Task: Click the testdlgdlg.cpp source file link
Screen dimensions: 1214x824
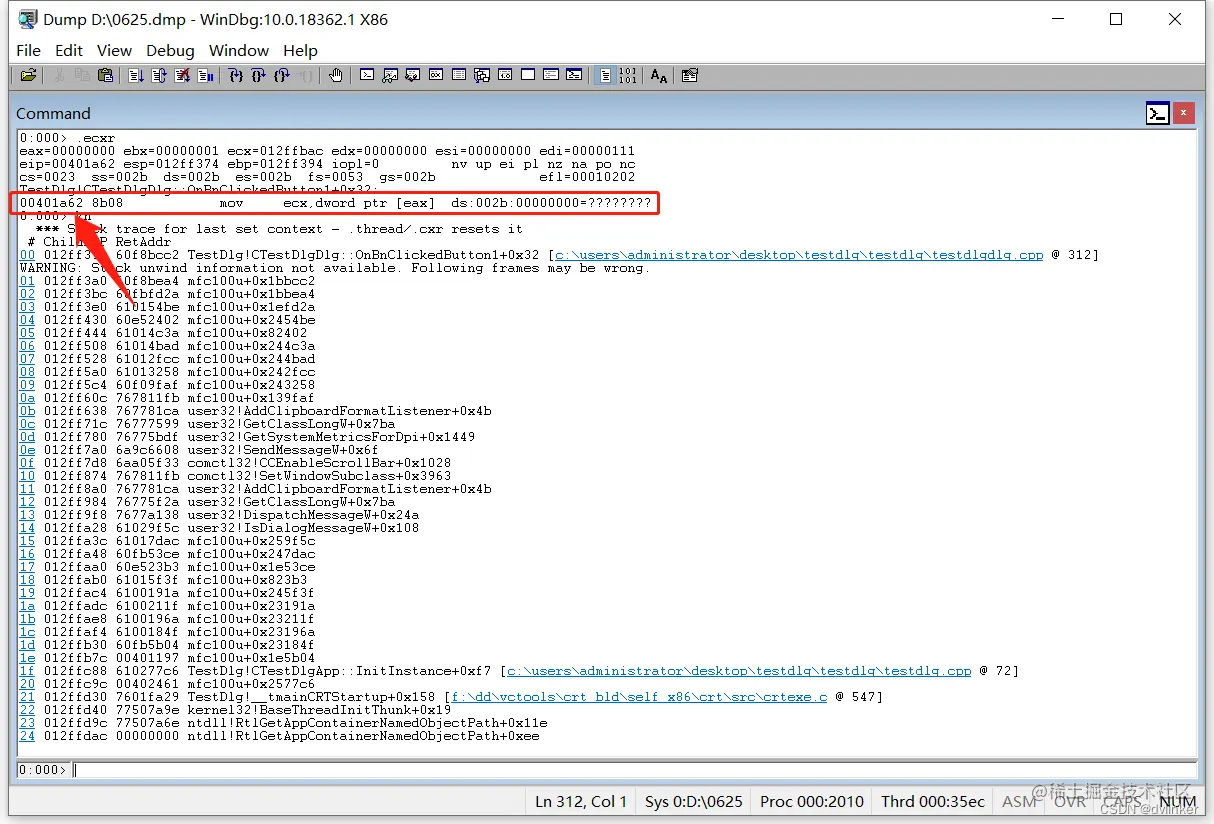Action: pyautogui.click(x=798, y=255)
